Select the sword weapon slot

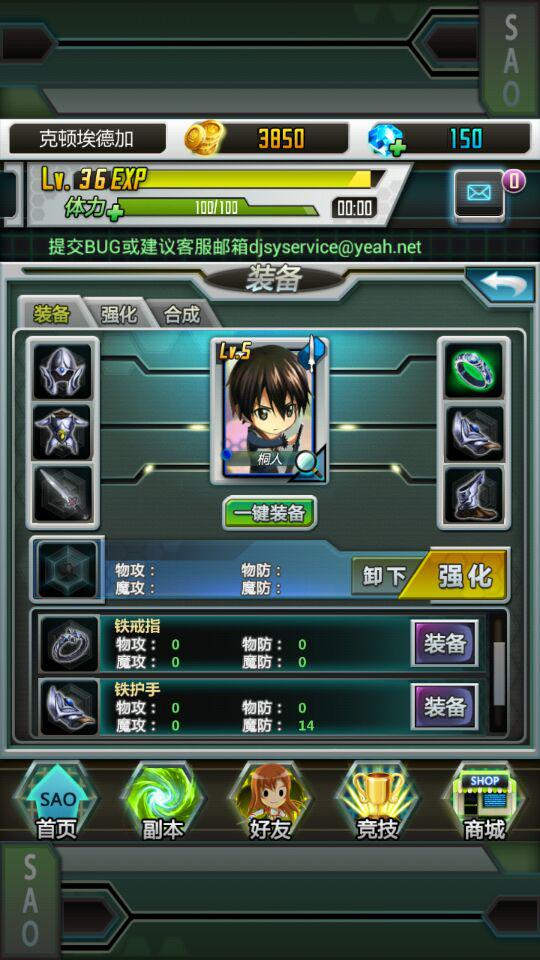(62, 493)
